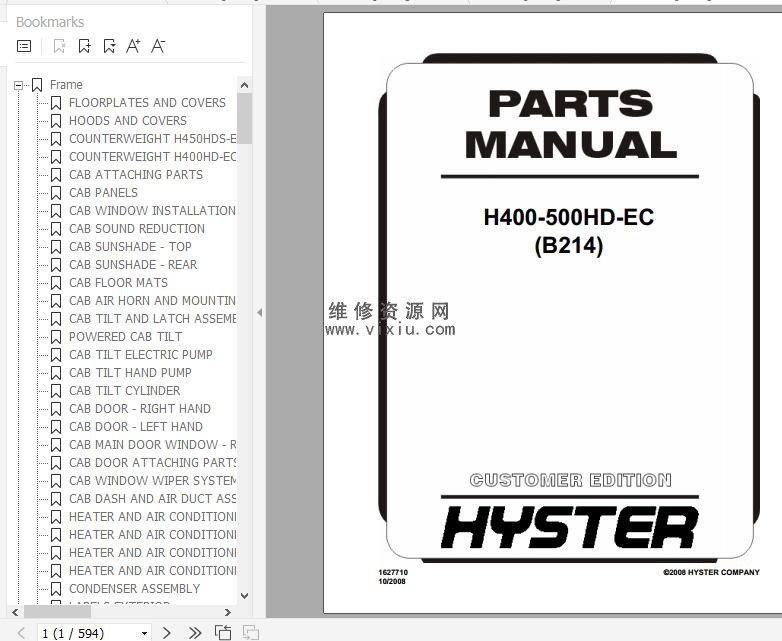The height and width of the screenshot is (641, 782).
Task: Open CAB AIR HORN AND MOUNTING bookmark
Action: (x=153, y=301)
